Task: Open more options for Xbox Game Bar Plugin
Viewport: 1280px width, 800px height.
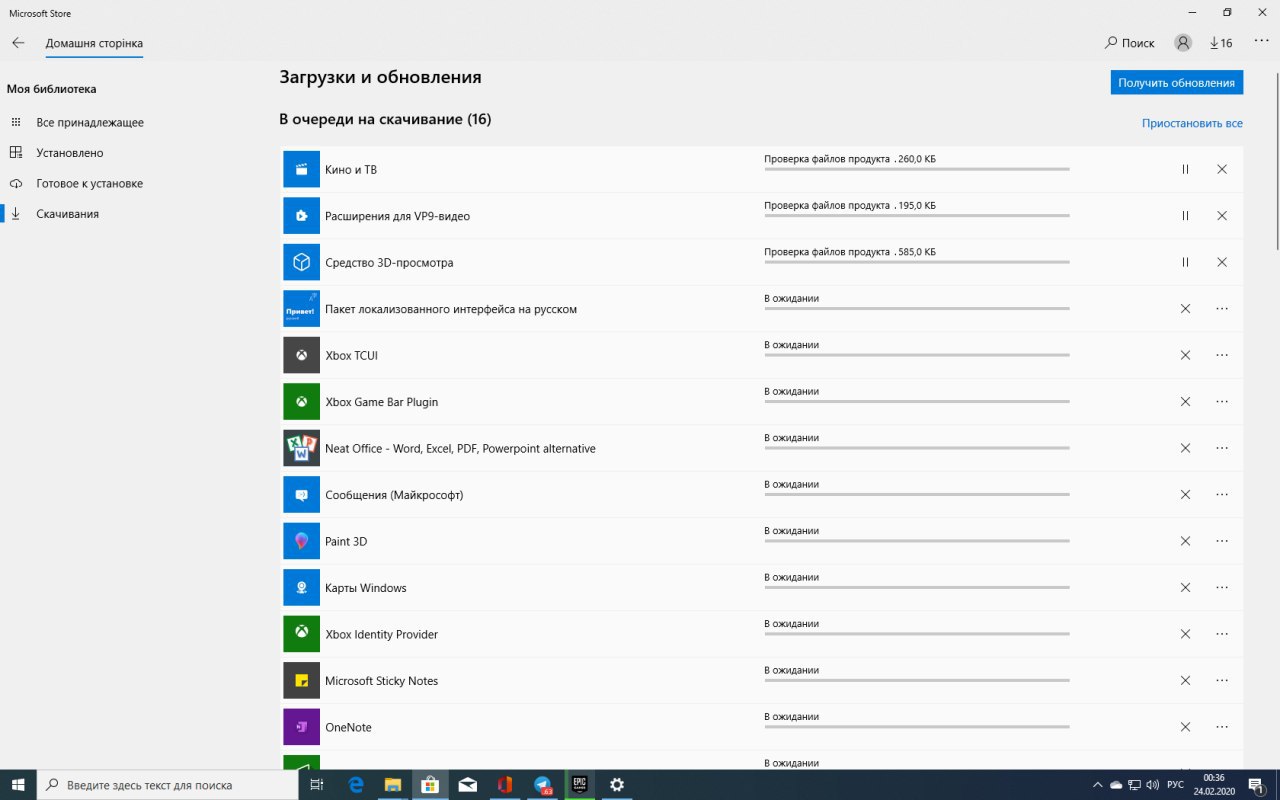Action: [1222, 402]
